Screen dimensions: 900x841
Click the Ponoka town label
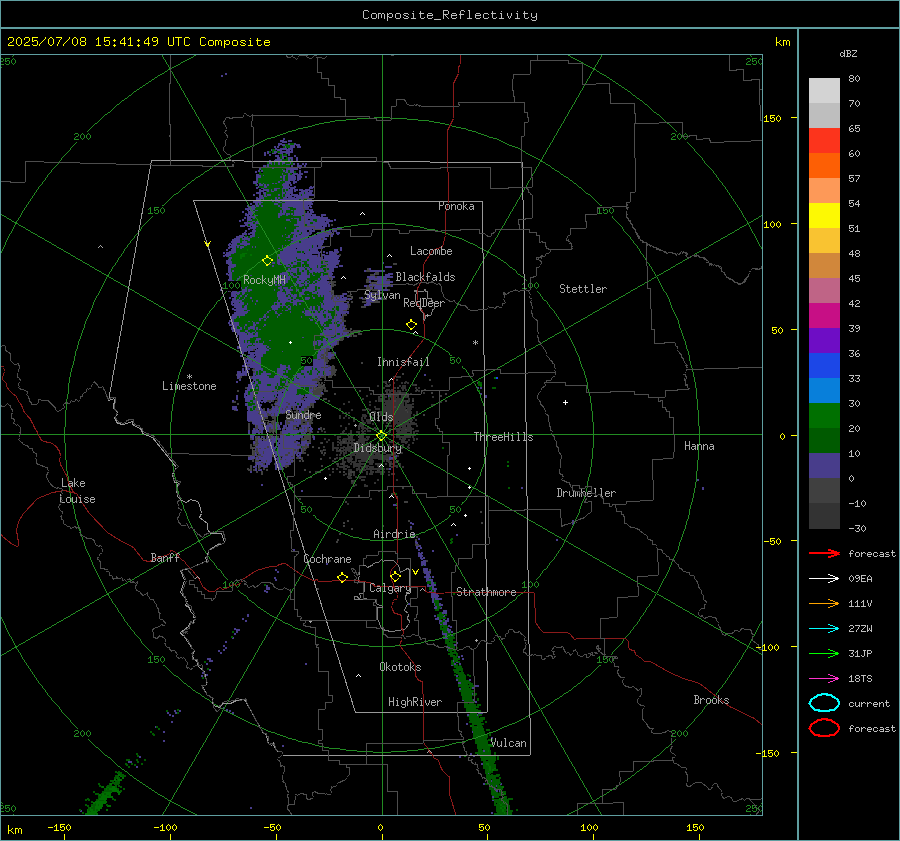(x=456, y=206)
